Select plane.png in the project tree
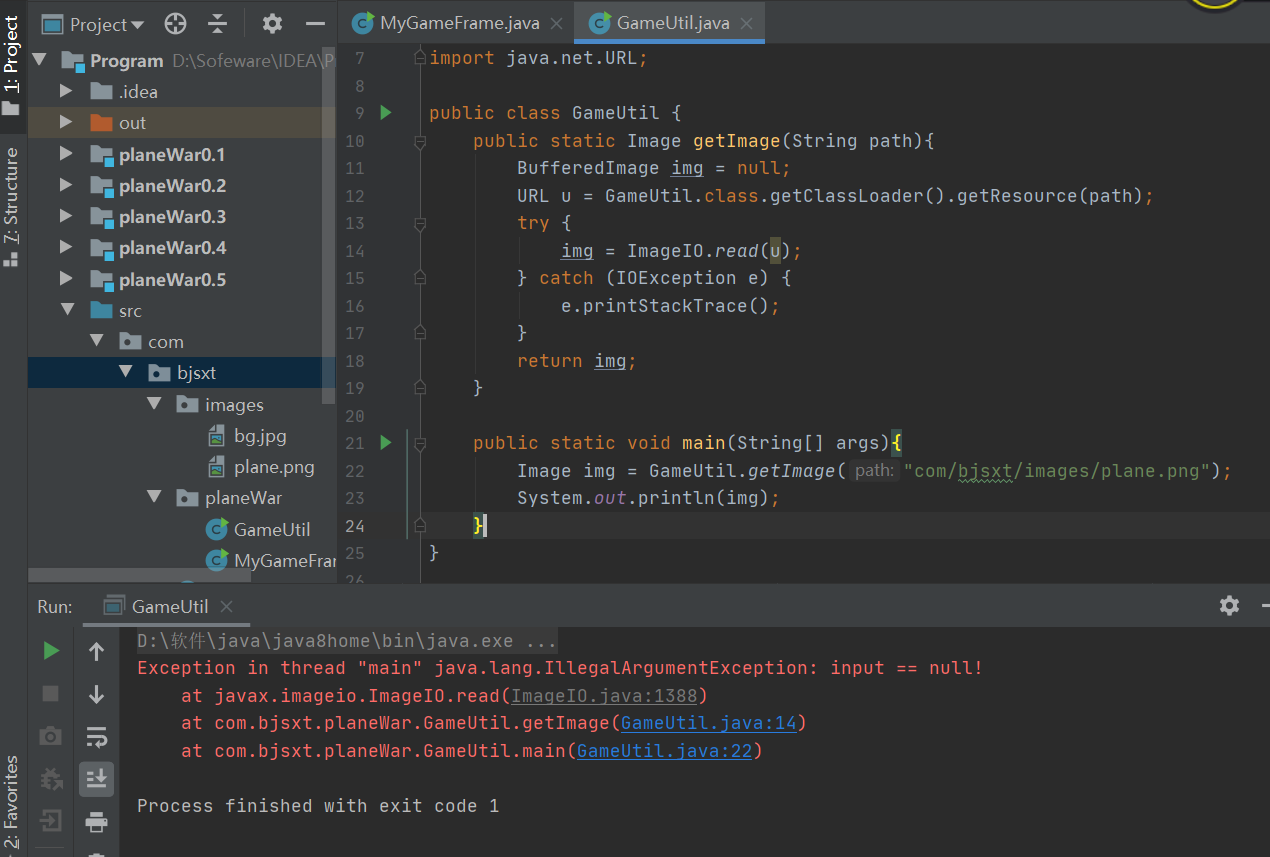 pyautogui.click(x=261, y=466)
